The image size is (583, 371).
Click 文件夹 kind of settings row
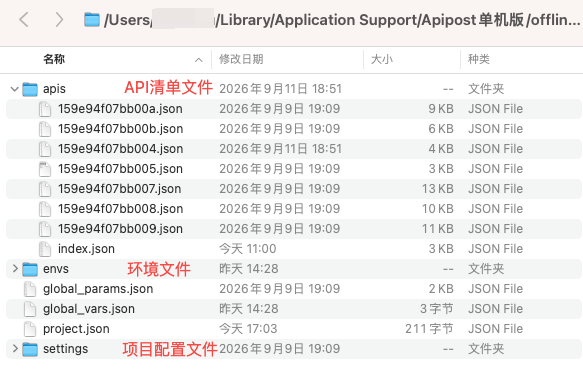point(486,349)
